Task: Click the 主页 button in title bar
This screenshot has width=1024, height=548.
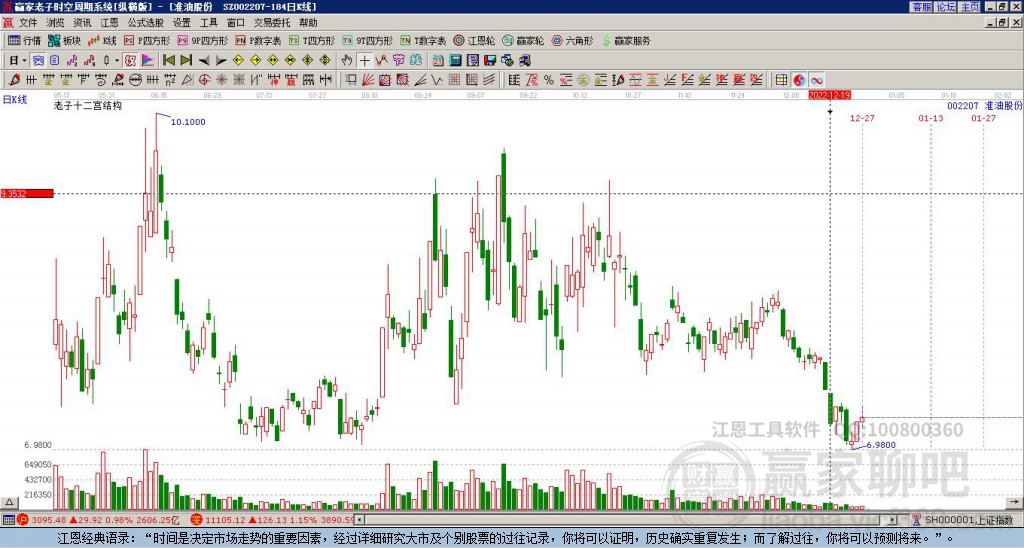Action: pyautogui.click(x=969, y=7)
